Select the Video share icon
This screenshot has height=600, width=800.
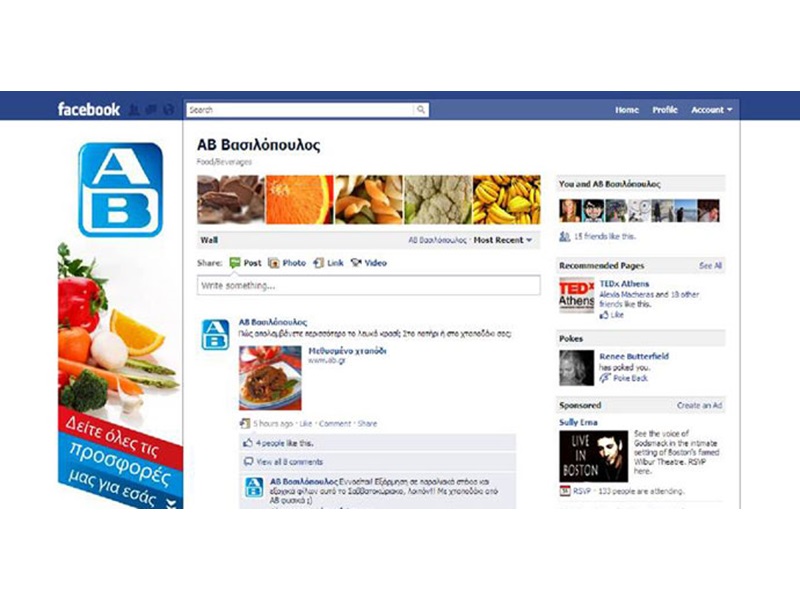click(356, 263)
